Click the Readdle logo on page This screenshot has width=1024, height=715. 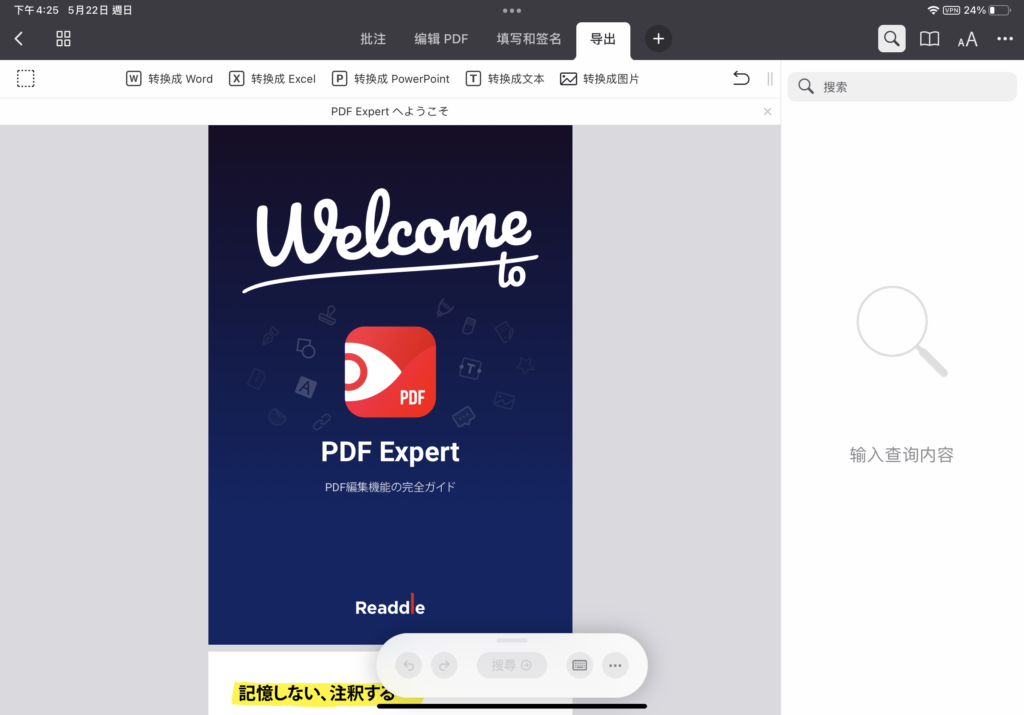click(x=390, y=607)
